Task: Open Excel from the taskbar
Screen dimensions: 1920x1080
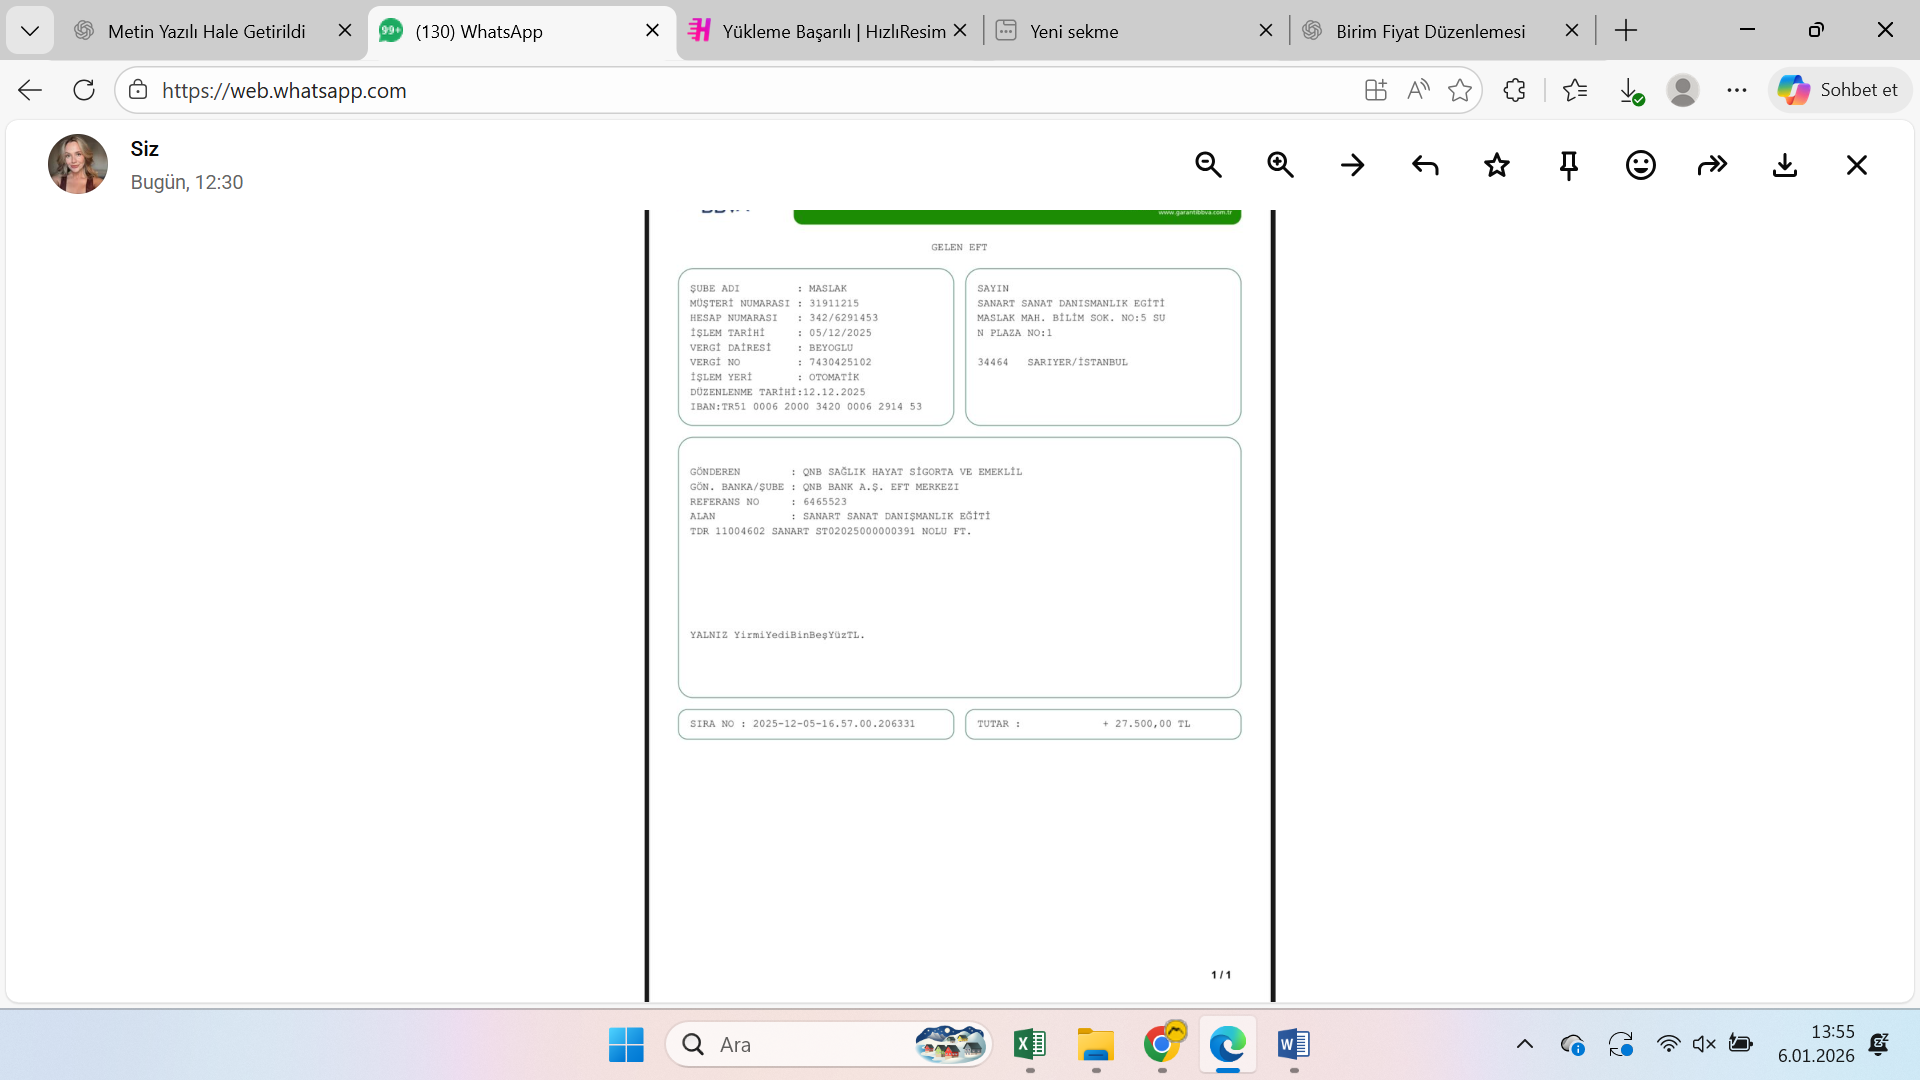Action: pos(1030,1045)
